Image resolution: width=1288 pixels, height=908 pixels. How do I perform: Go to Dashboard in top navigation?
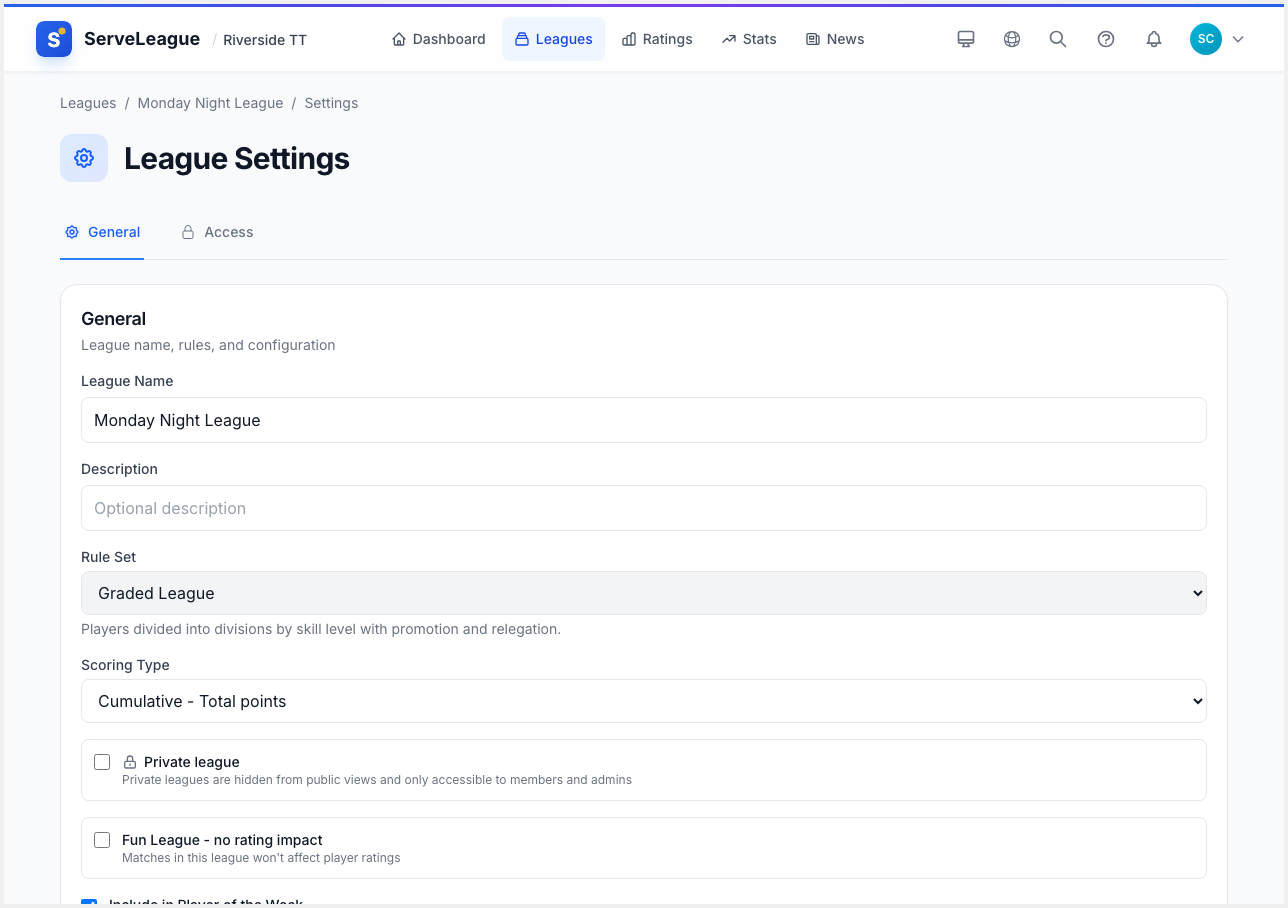click(439, 39)
